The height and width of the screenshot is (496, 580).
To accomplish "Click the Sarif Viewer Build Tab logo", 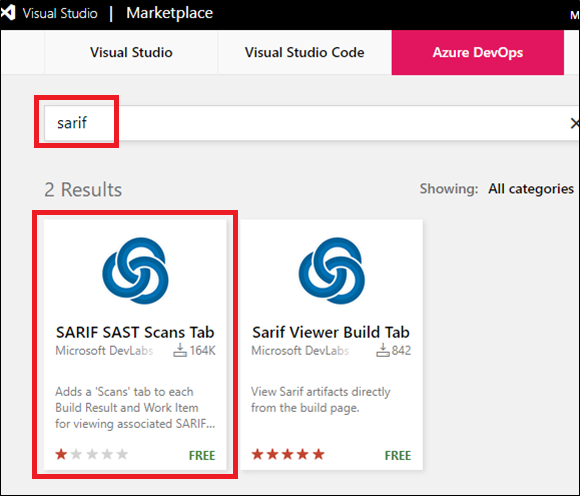I will [331, 271].
